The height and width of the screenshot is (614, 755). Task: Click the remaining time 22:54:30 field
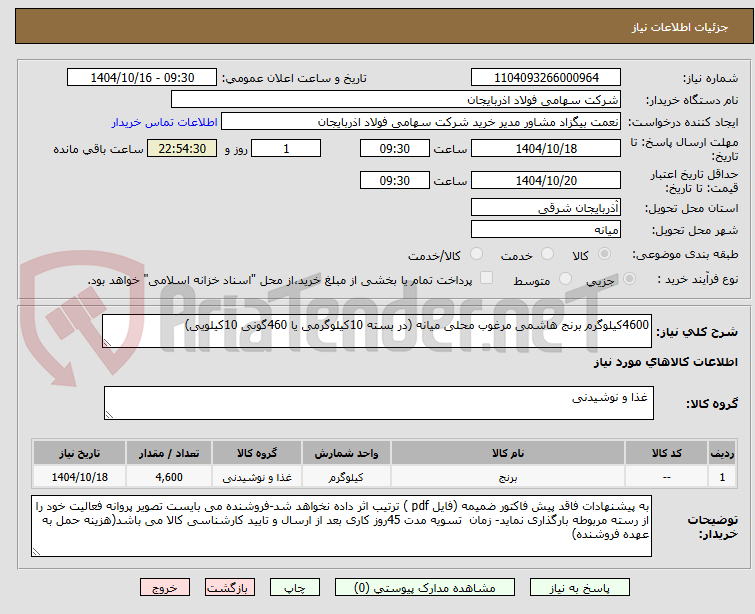(182, 148)
